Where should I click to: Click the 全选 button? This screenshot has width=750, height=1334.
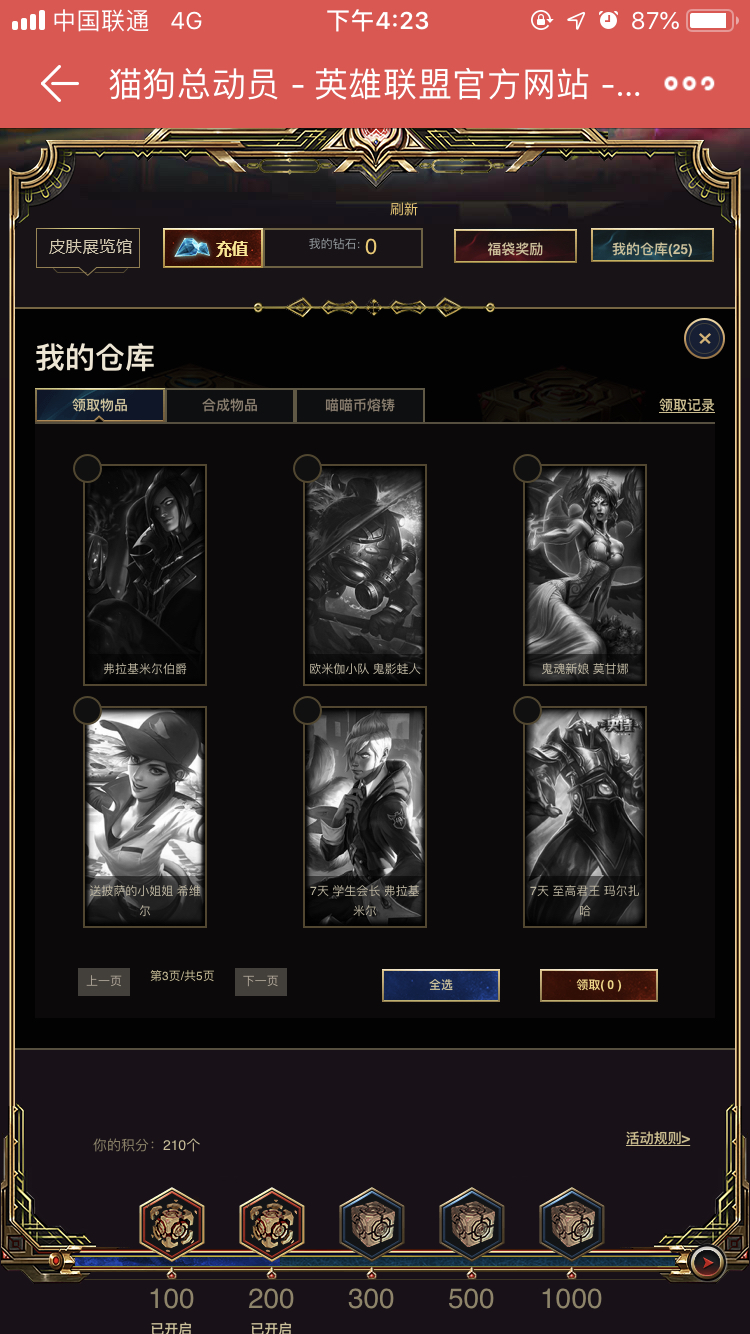[441, 985]
